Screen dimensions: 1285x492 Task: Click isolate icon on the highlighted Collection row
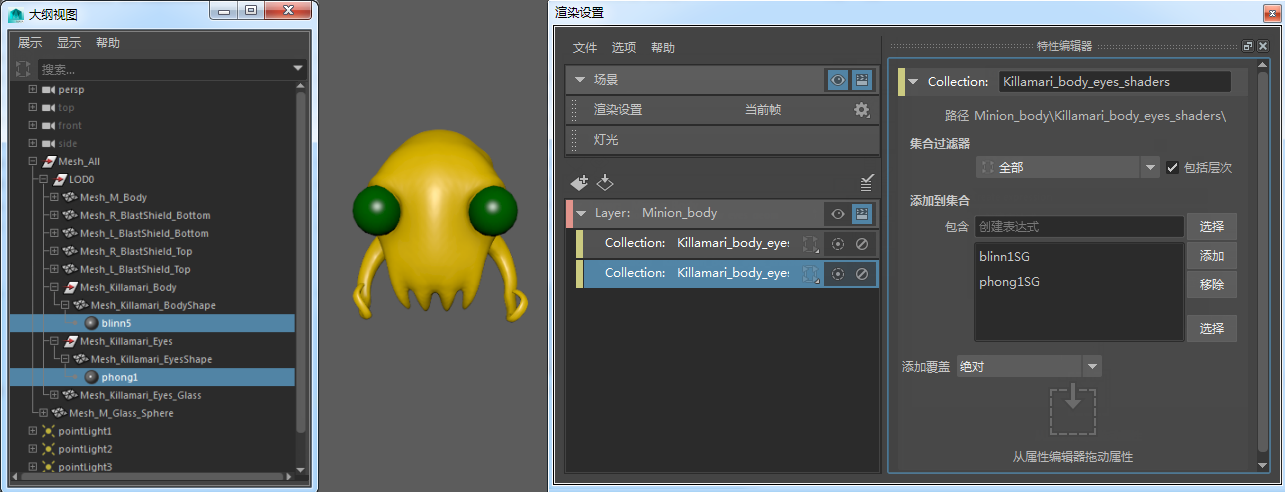[838, 273]
